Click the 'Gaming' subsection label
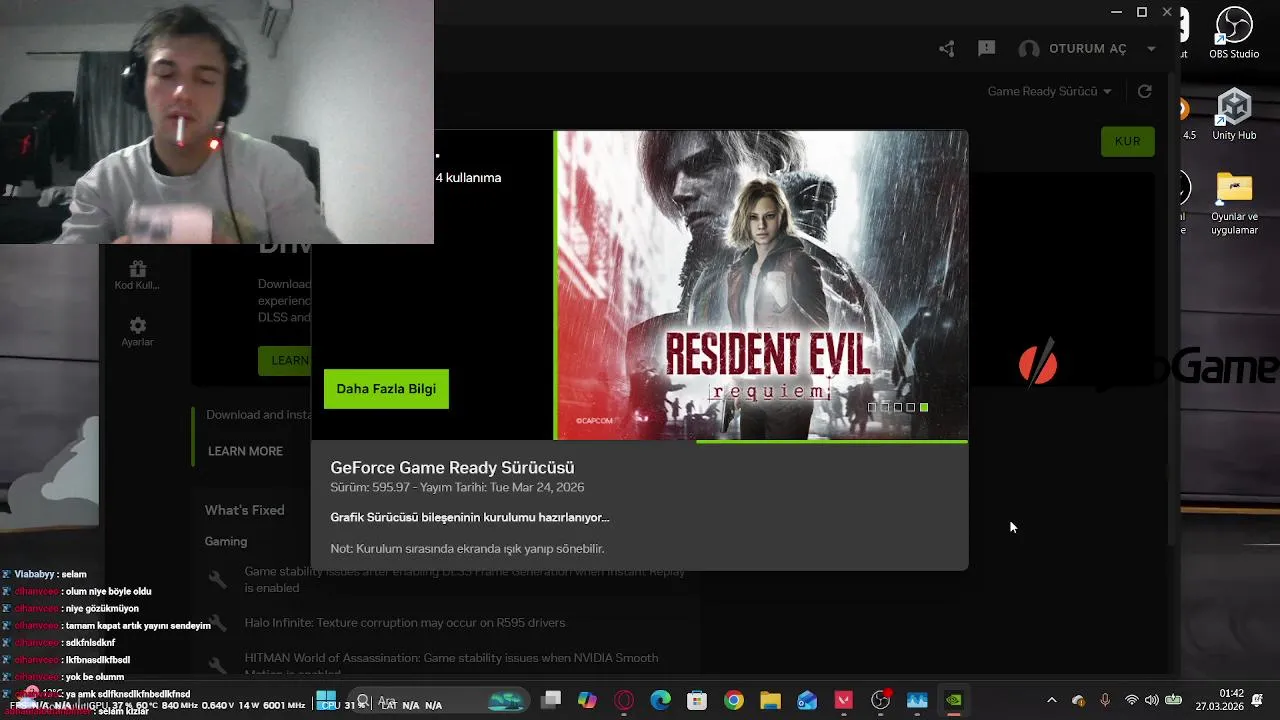This screenshot has width=1280, height=720. point(226,541)
